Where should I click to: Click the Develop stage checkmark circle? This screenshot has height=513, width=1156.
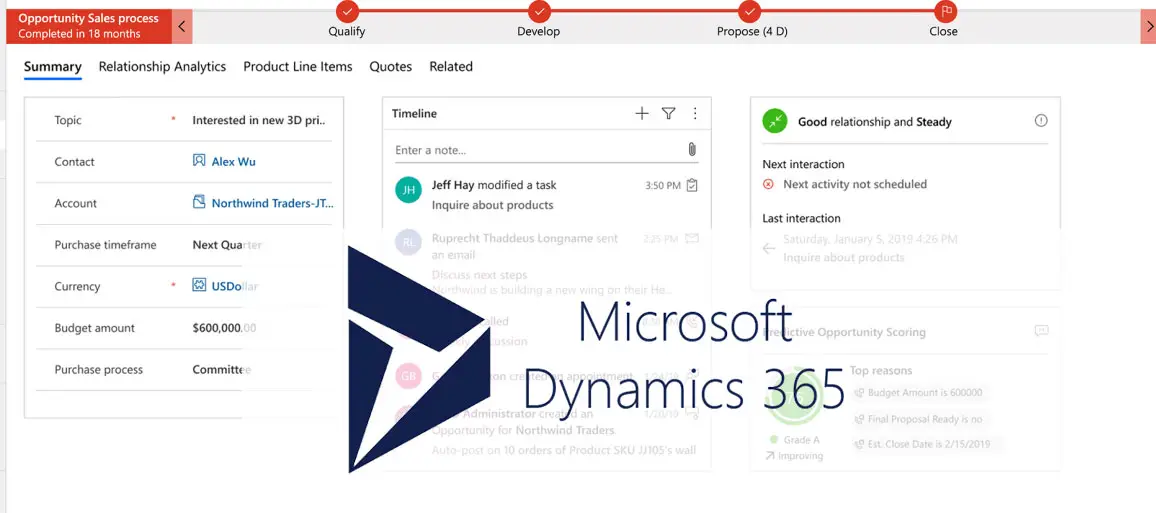[x=539, y=11]
